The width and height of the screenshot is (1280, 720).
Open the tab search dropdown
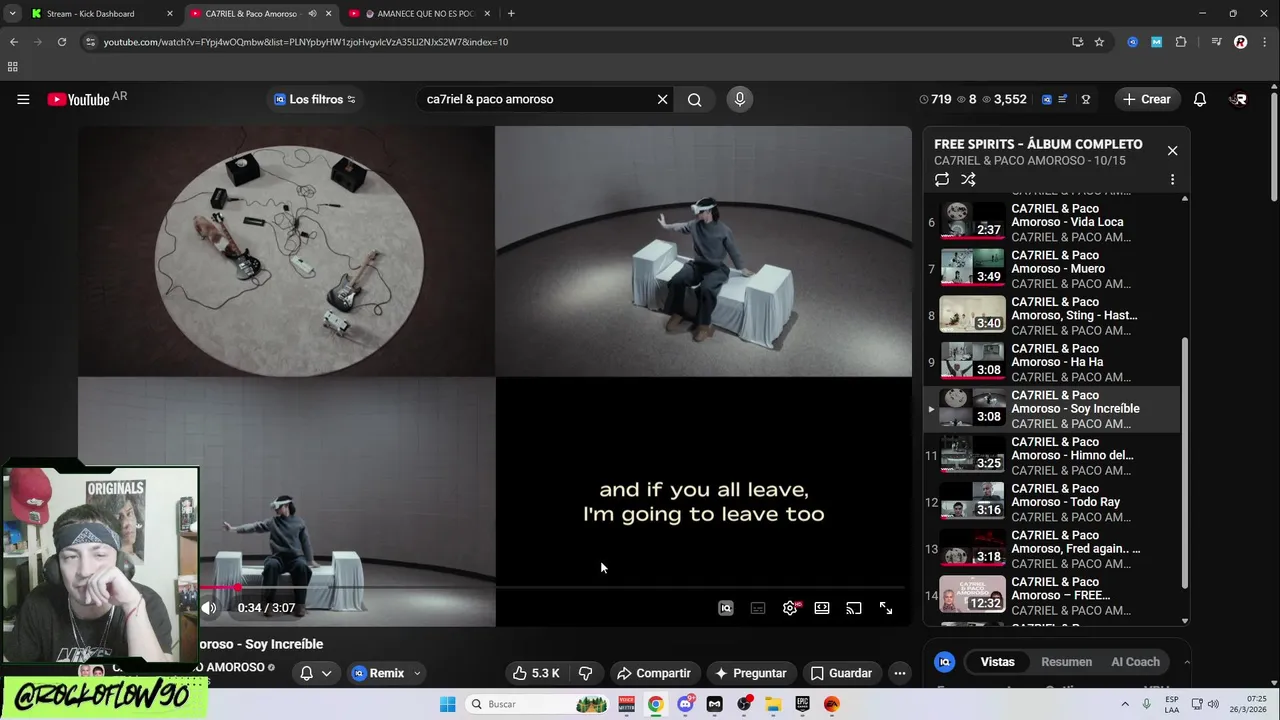pos(12,14)
